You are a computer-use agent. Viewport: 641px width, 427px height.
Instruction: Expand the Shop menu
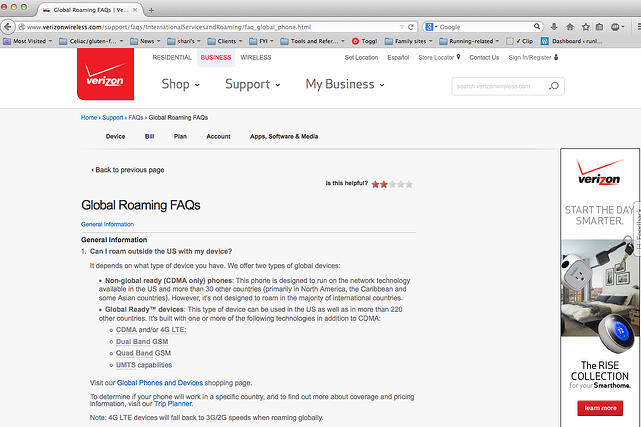pos(181,84)
